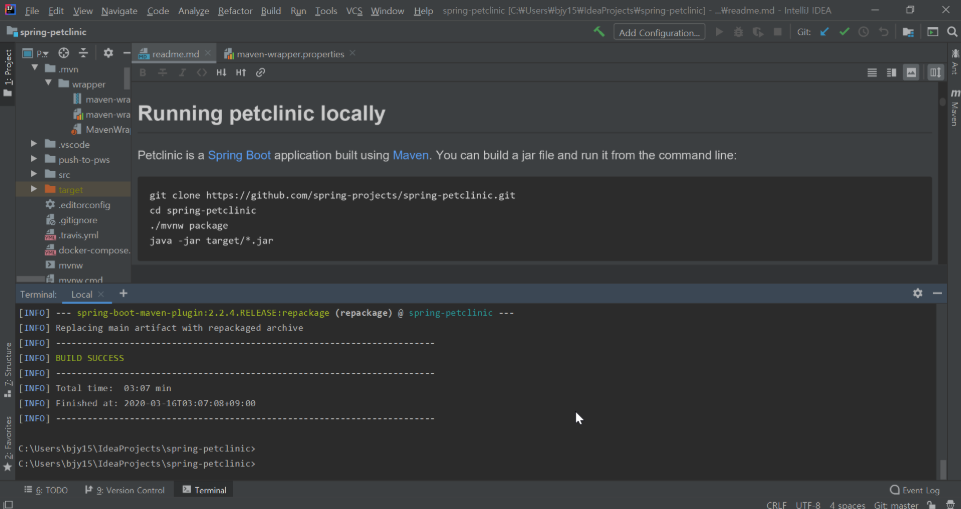Click the green Build Project hammer icon
Screen dimensions: 961x509
(x=599, y=32)
